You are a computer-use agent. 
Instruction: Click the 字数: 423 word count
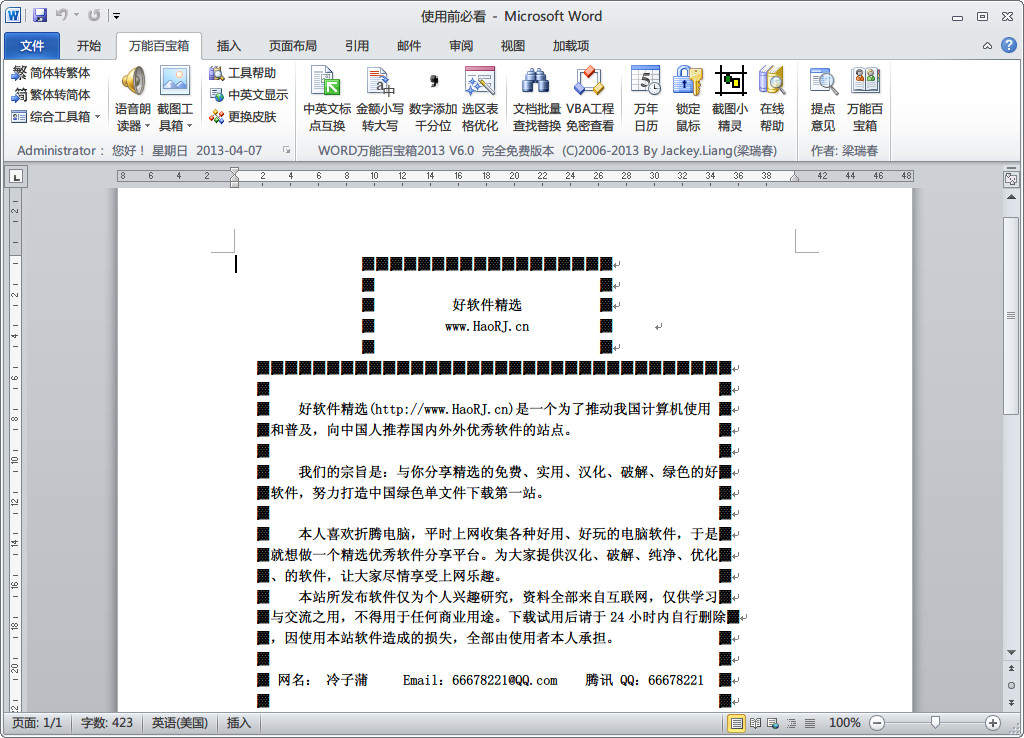[x=106, y=723]
